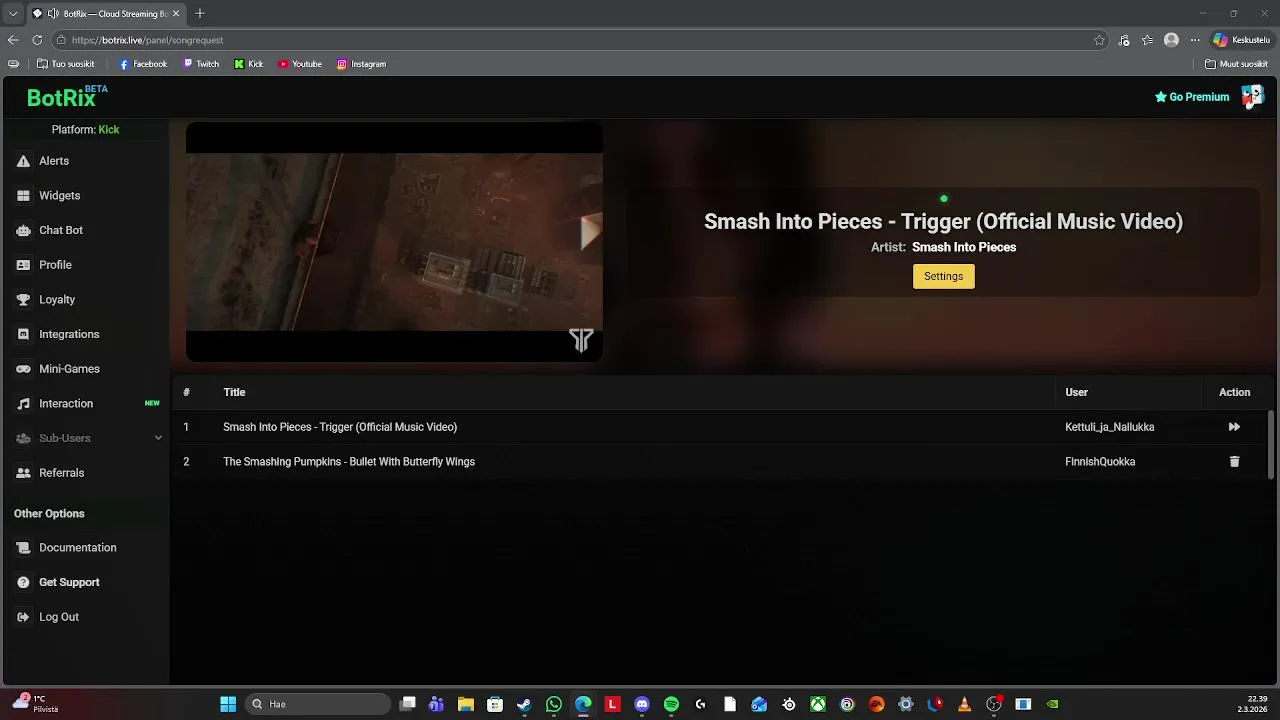Bookmark this page with star icon
The height and width of the screenshot is (720, 1280).
[x=1099, y=40]
